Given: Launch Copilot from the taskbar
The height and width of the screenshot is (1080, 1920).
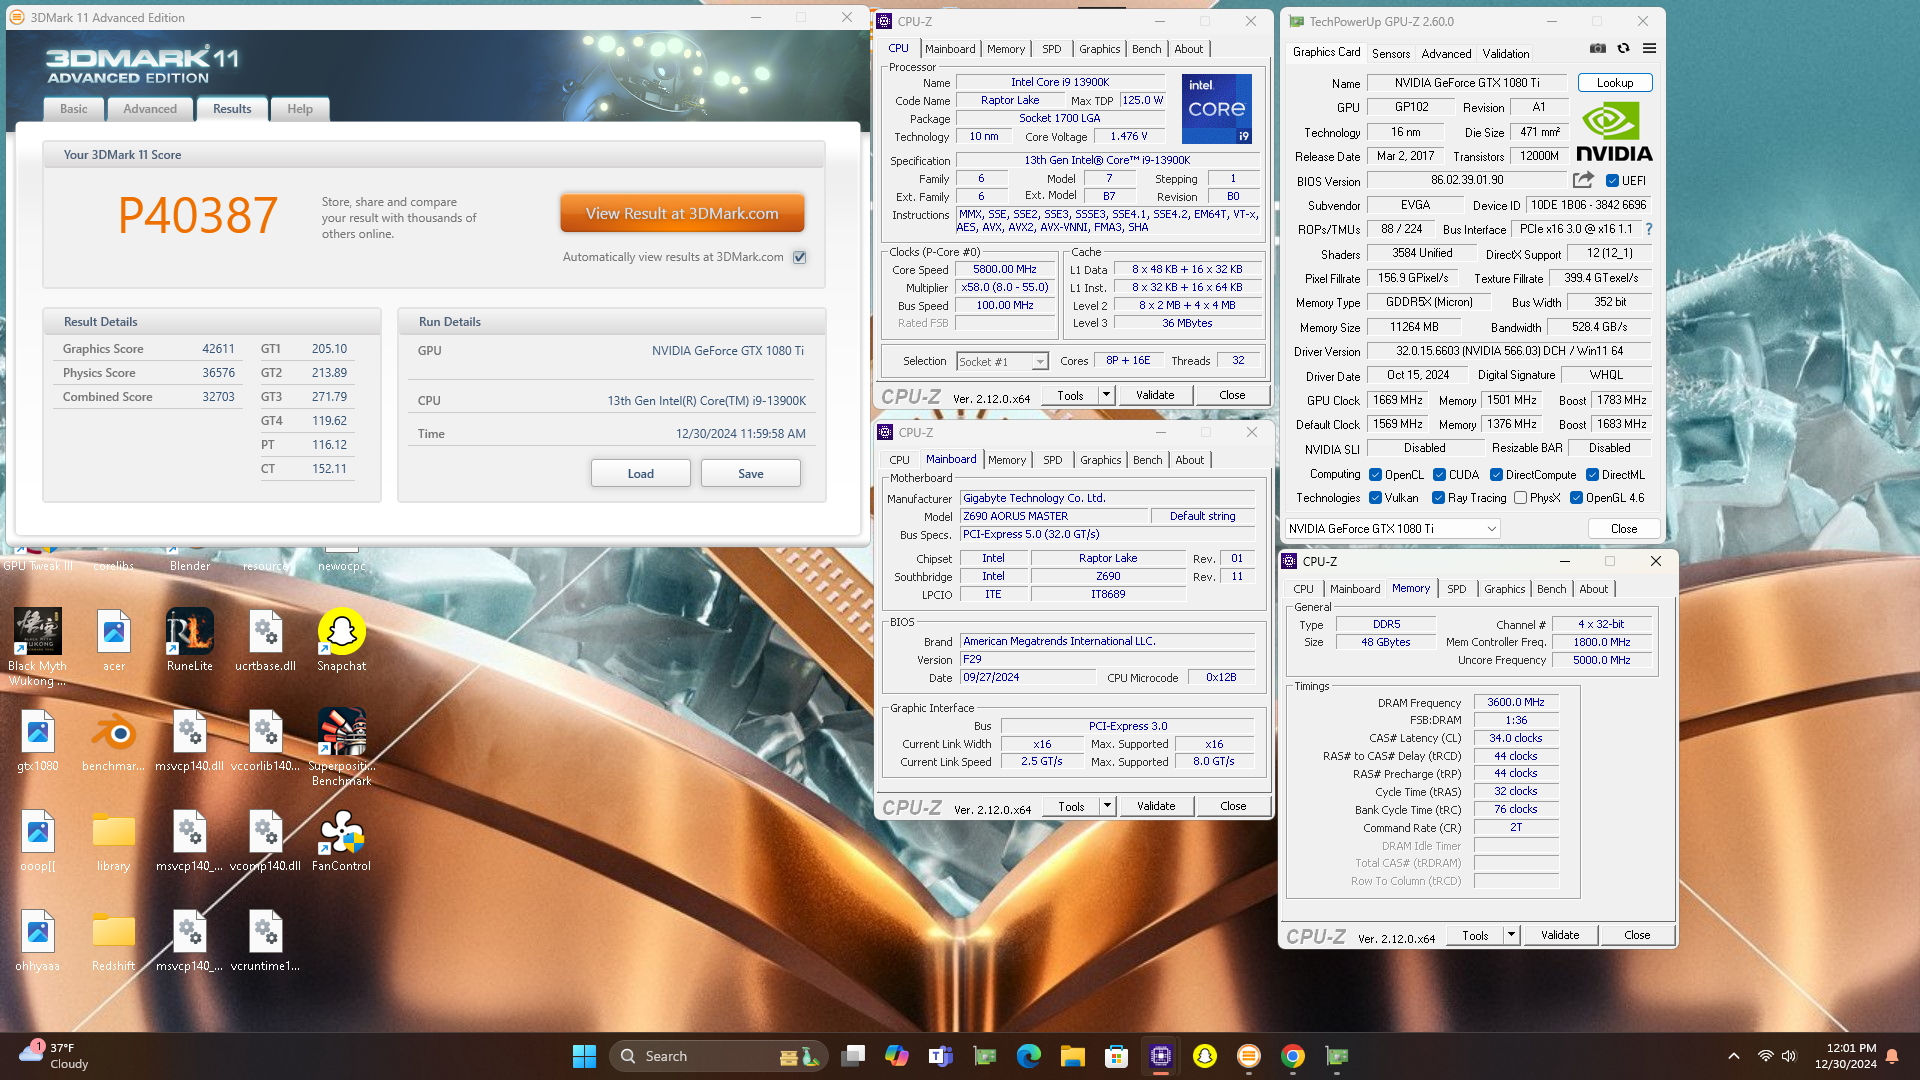Looking at the screenshot, I should coord(897,1056).
